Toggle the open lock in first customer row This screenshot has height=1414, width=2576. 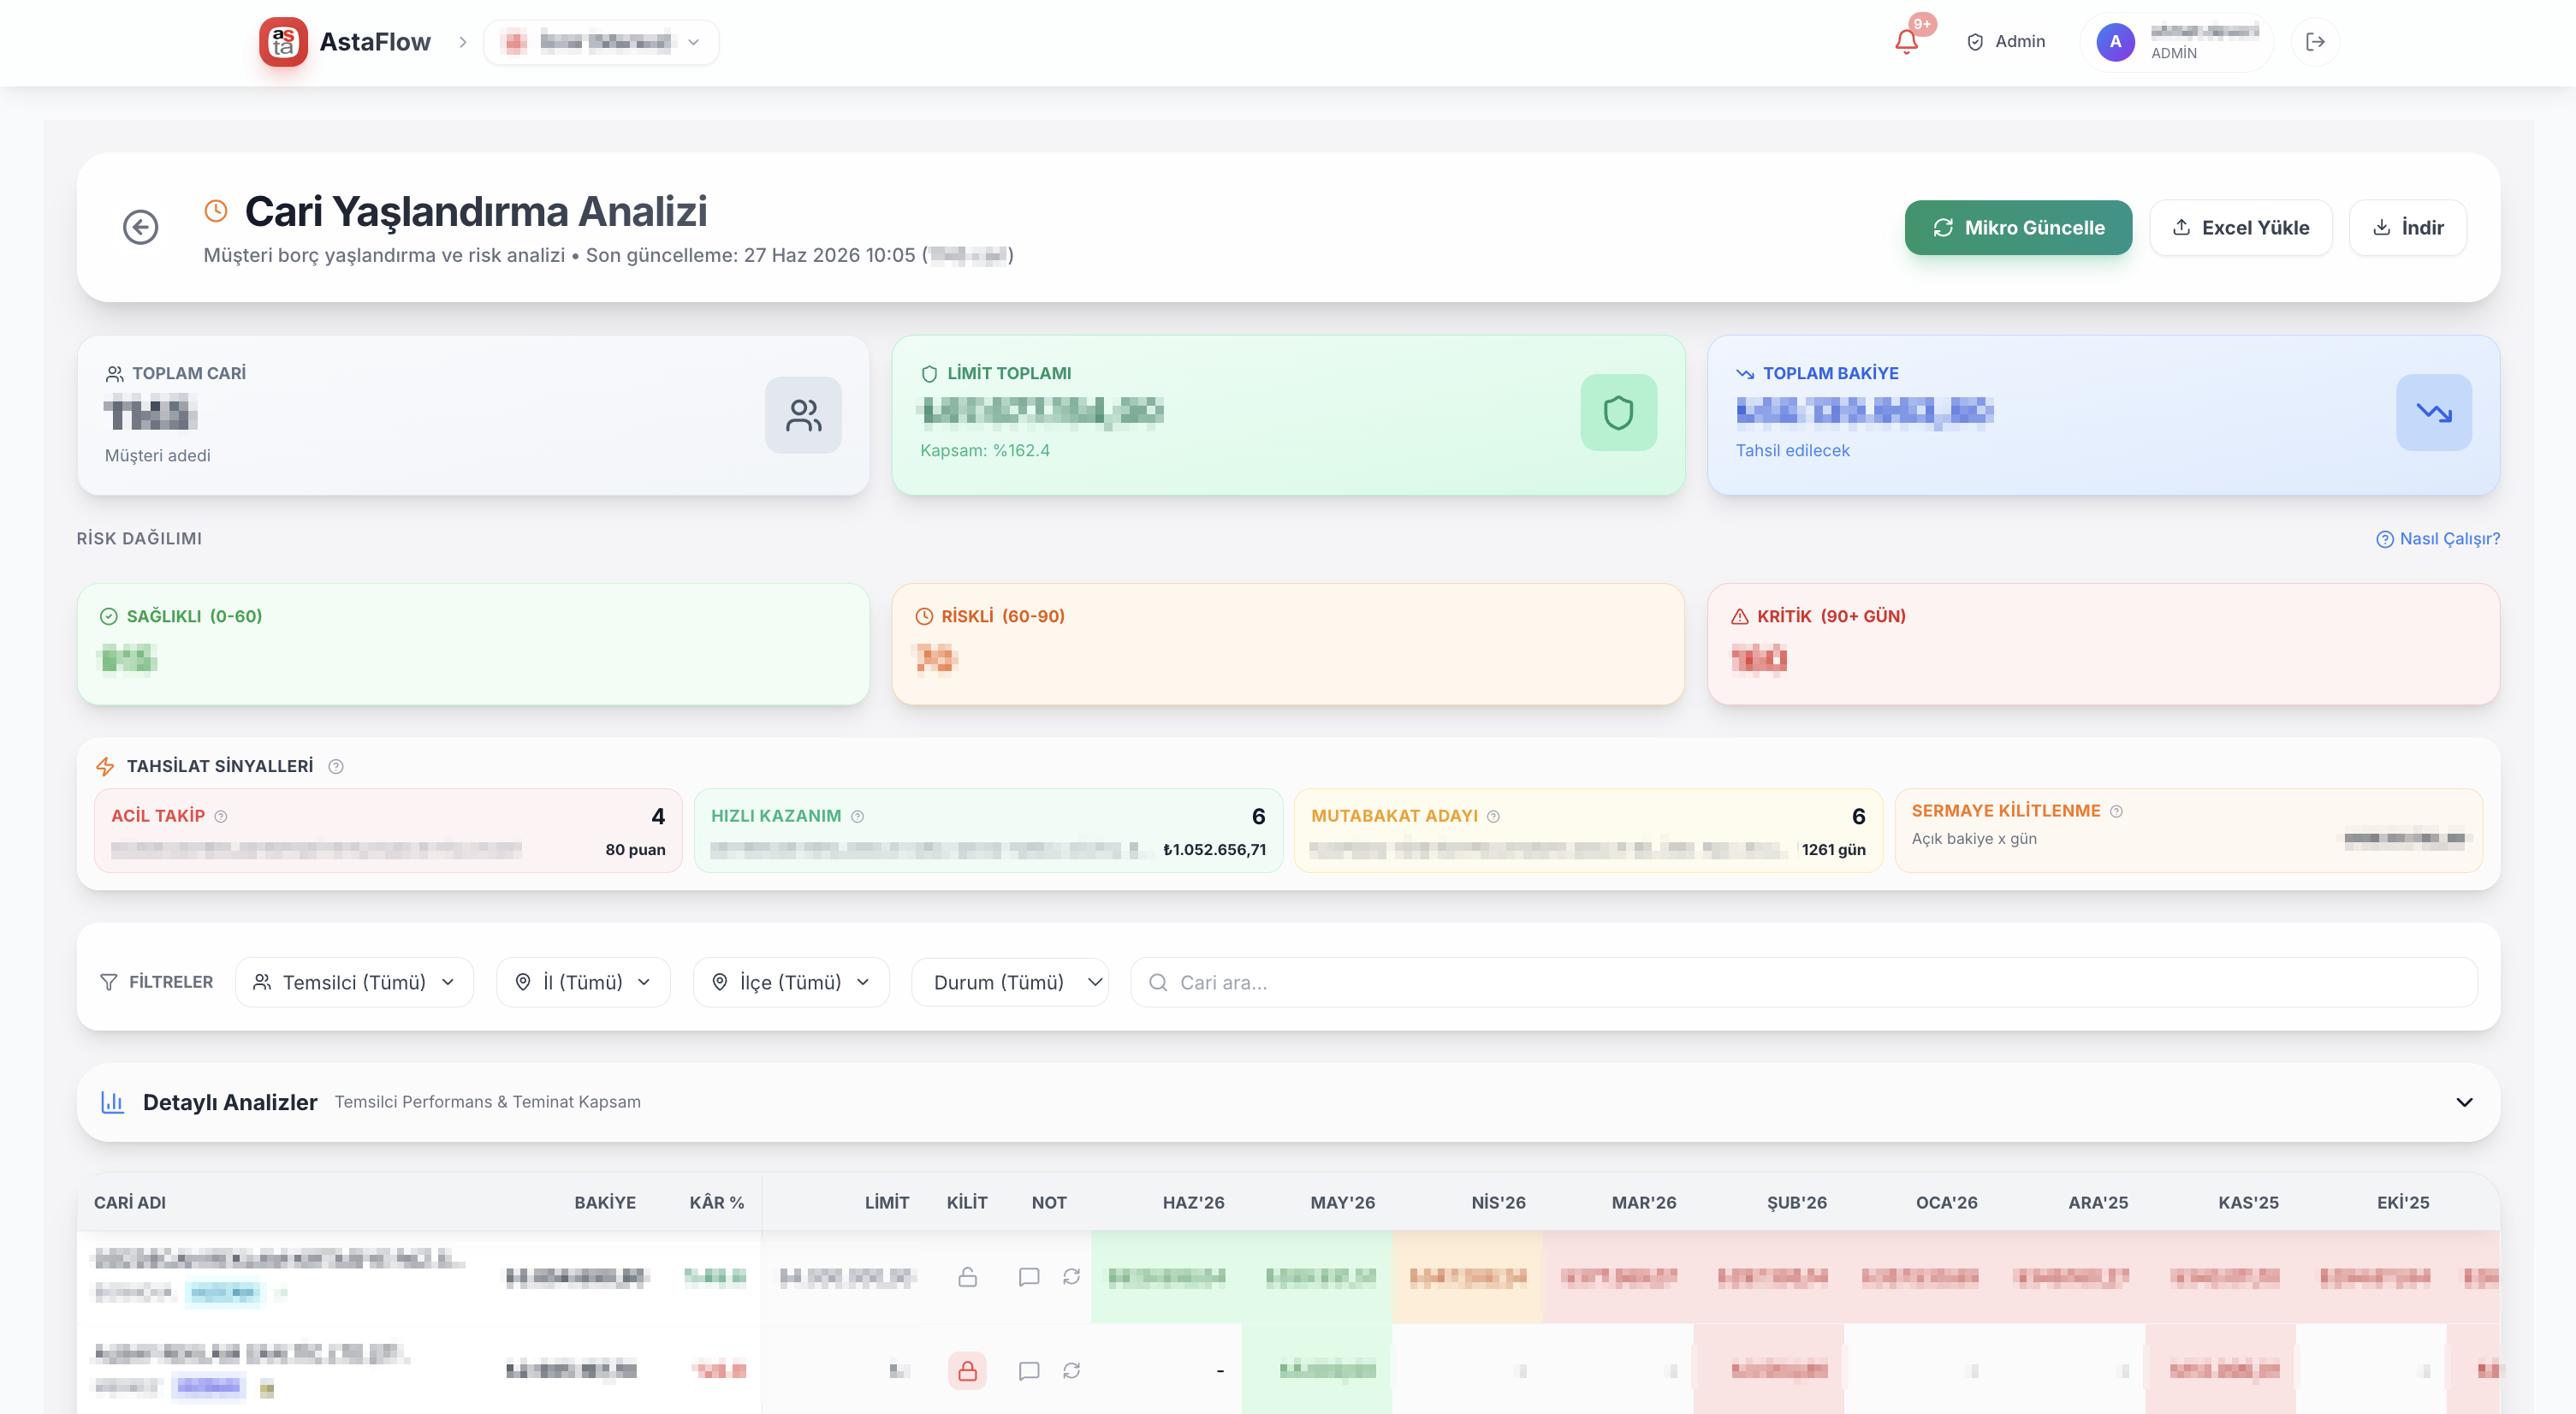[x=967, y=1277]
